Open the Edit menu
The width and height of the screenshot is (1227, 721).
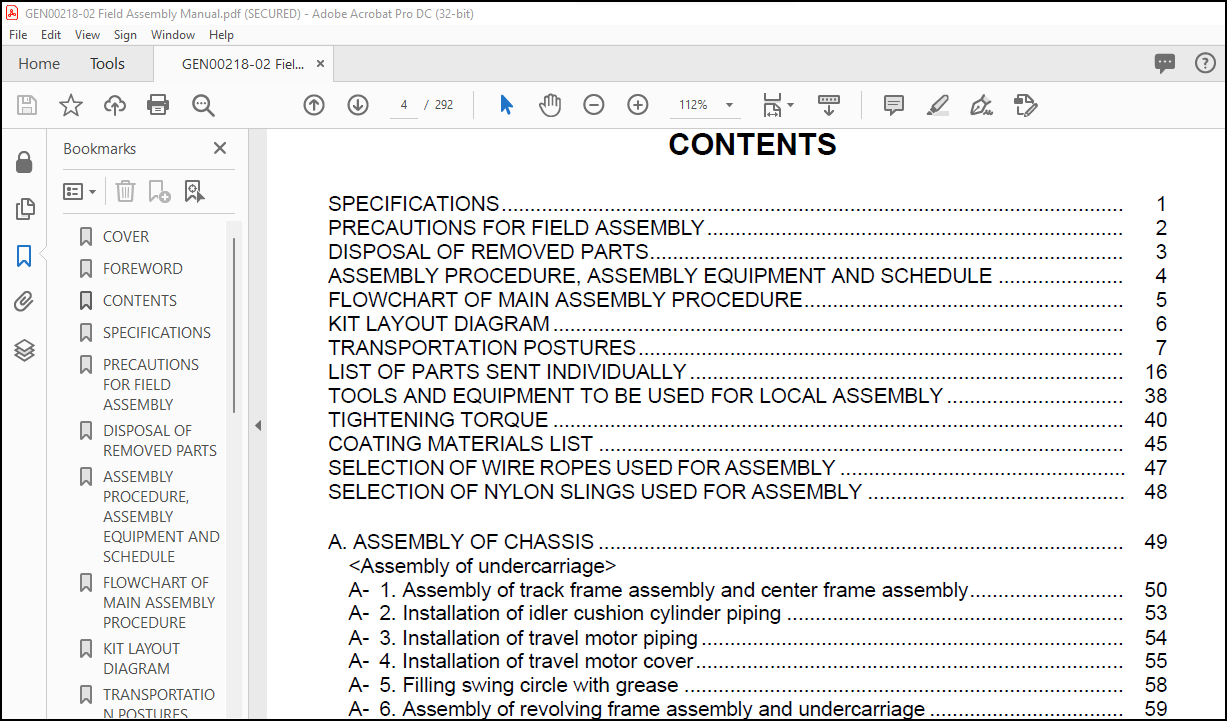(51, 34)
